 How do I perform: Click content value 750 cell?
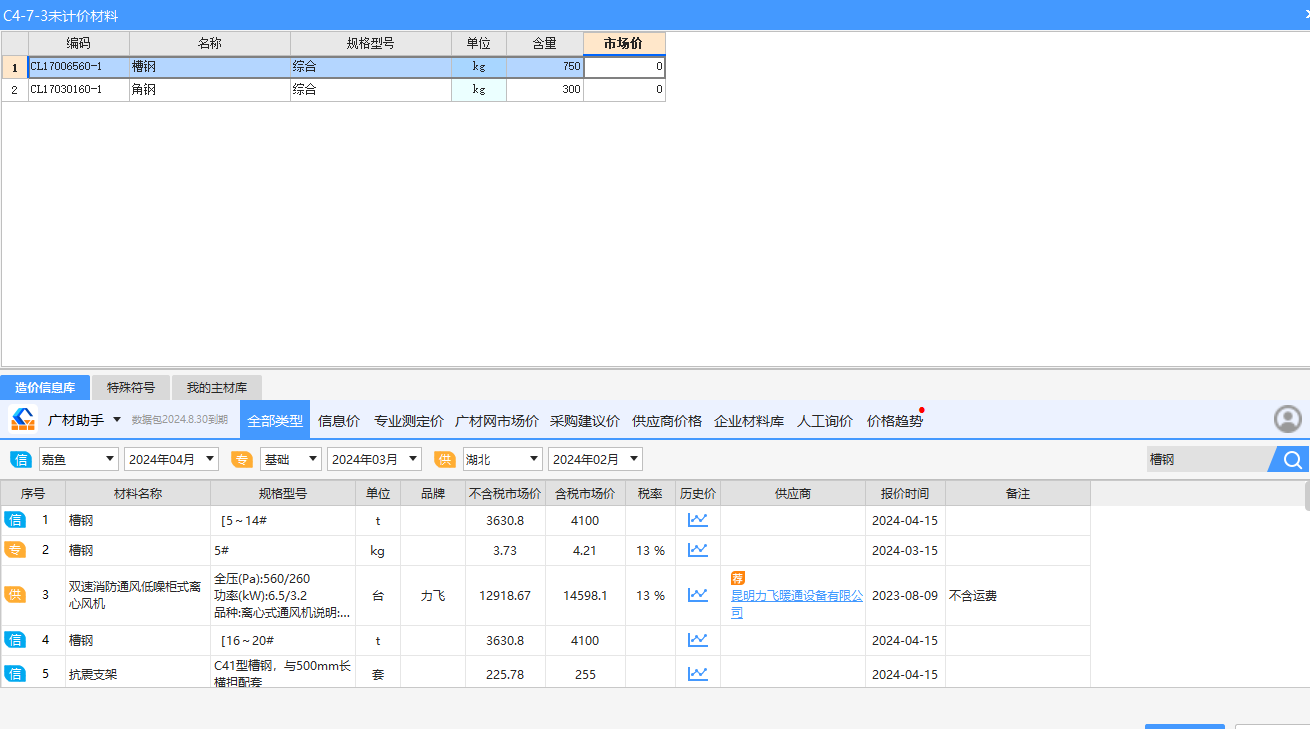[x=545, y=67]
